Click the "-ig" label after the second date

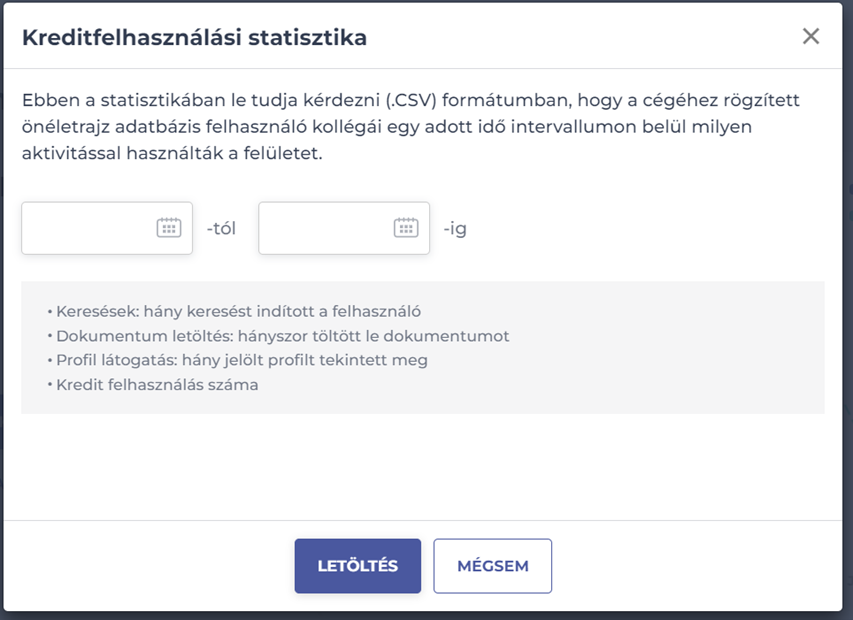(x=455, y=229)
